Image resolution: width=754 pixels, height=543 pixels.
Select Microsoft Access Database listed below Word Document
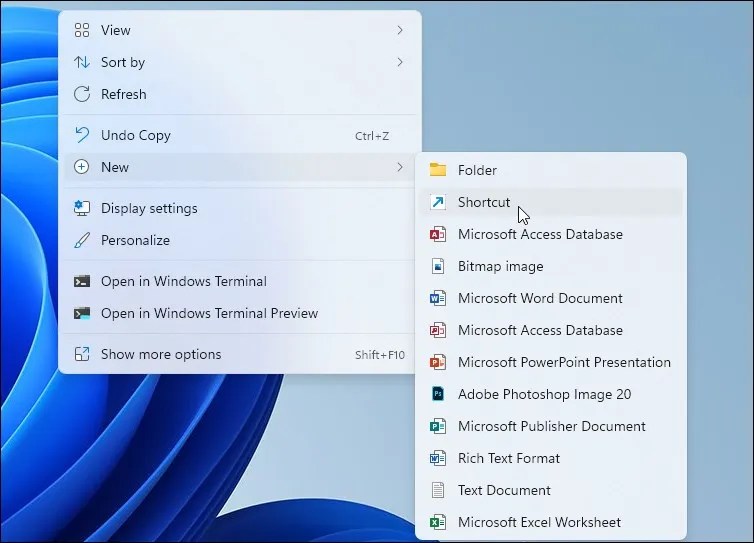[551, 330]
